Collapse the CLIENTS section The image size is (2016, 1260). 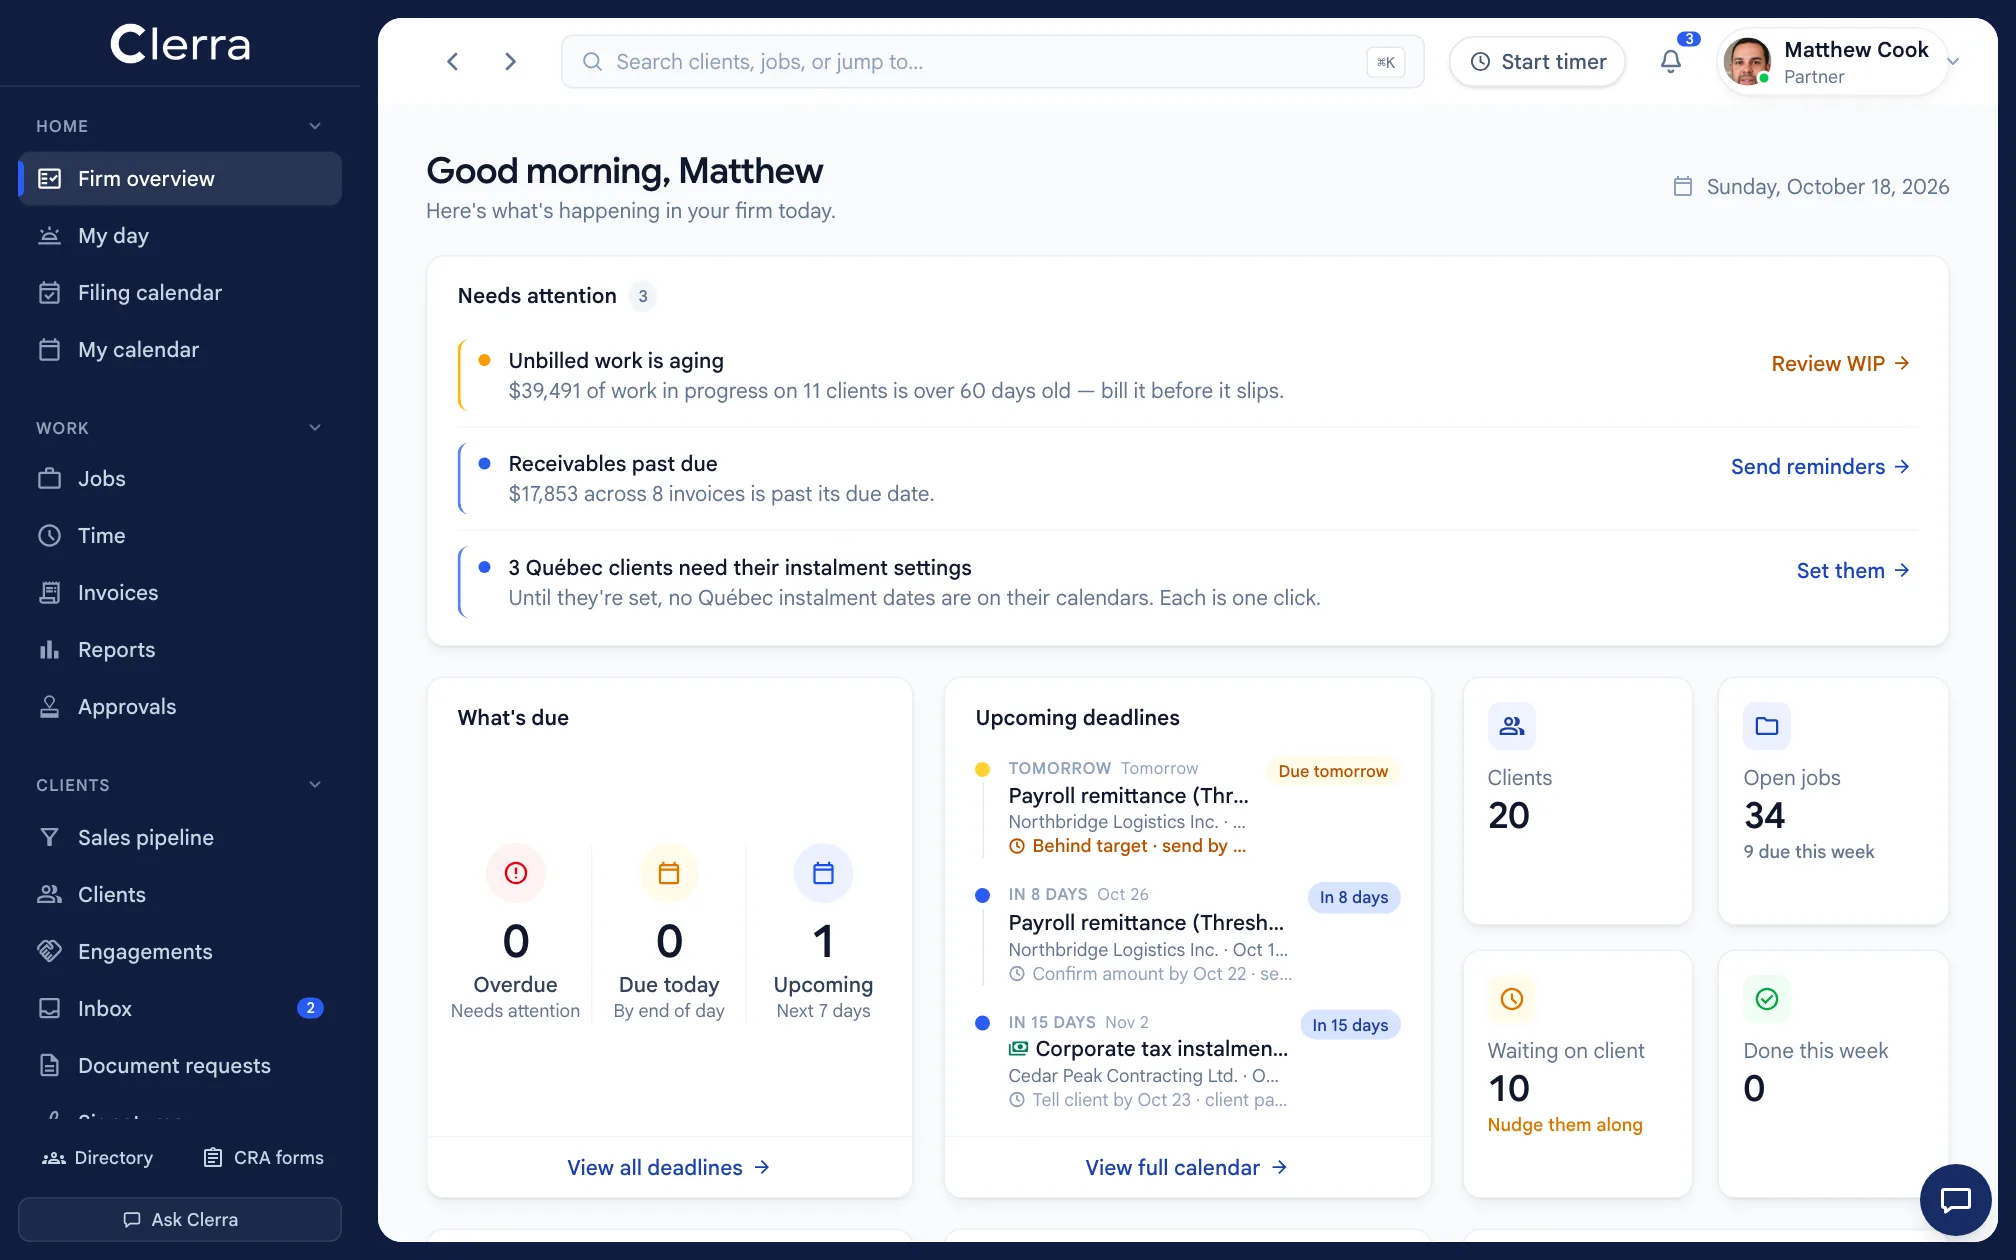(315, 785)
